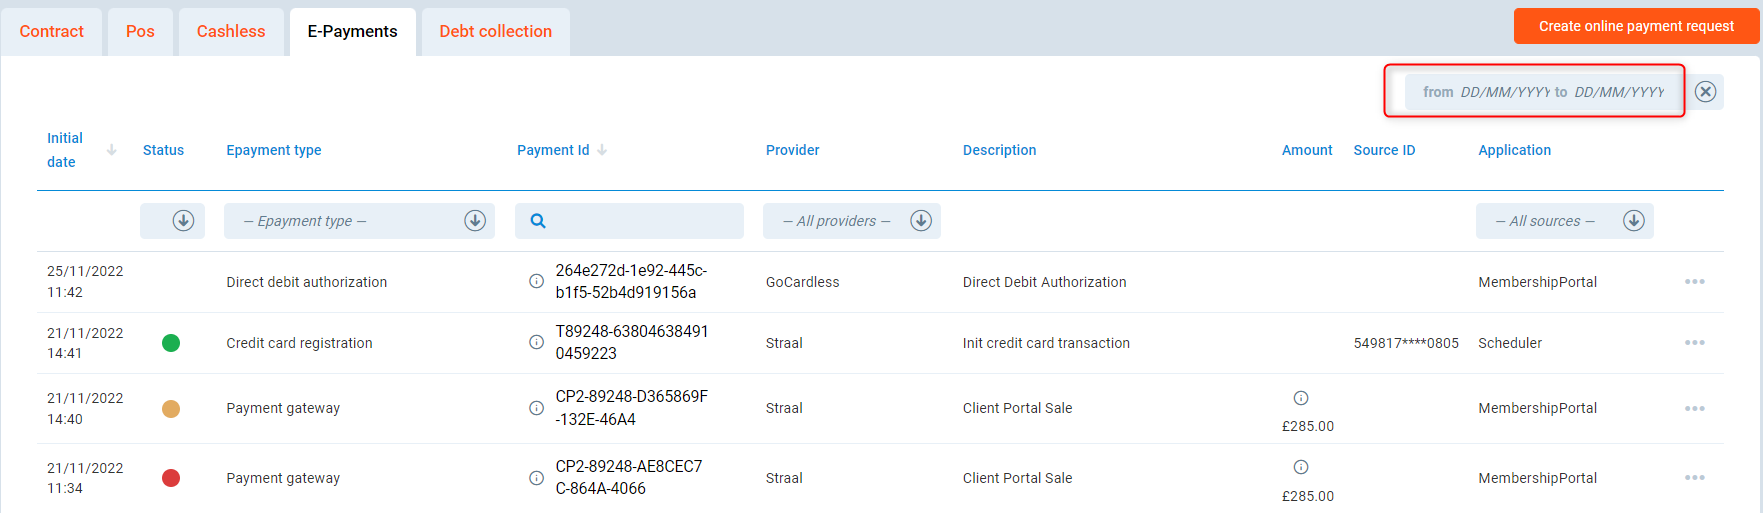Open the Debt collection tab
The image size is (1763, 513).
click(495, 32)
